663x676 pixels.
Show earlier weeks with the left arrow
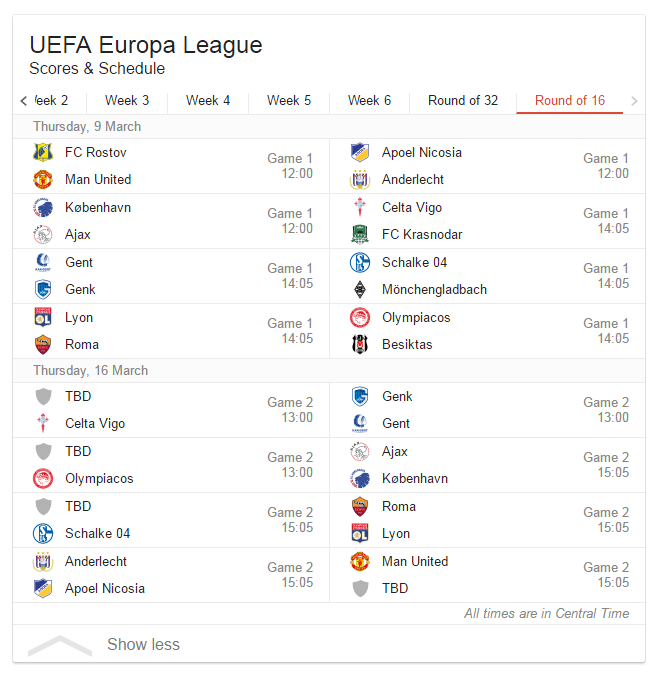[x=24, y=101]
